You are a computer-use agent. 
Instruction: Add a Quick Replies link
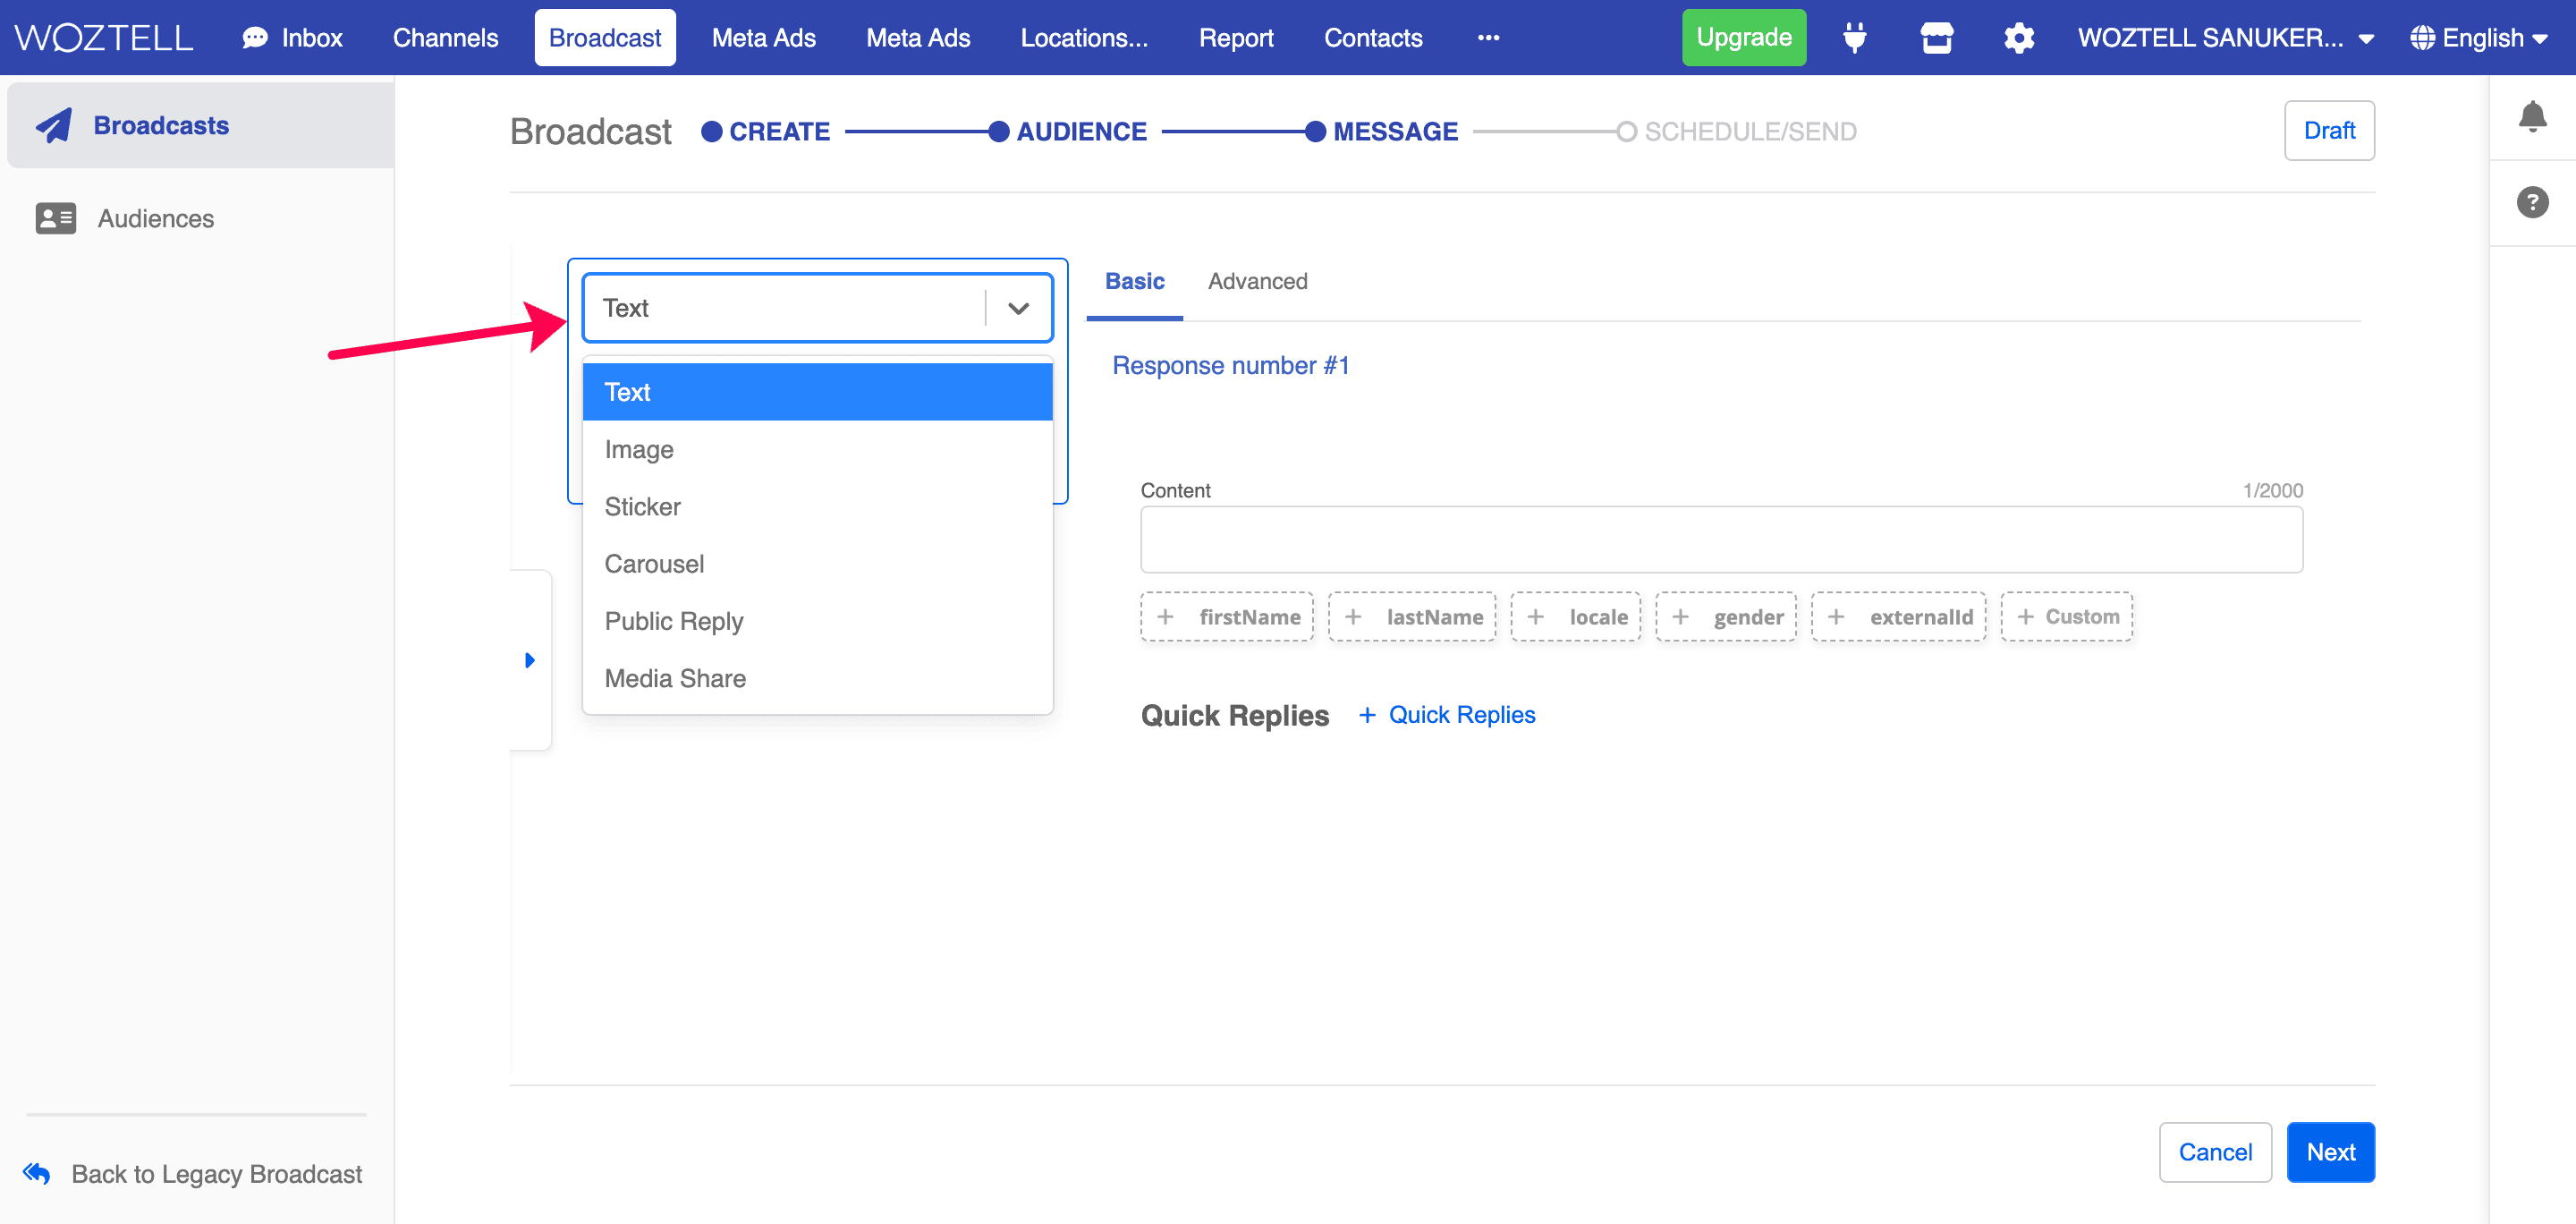coord(1447,715)
